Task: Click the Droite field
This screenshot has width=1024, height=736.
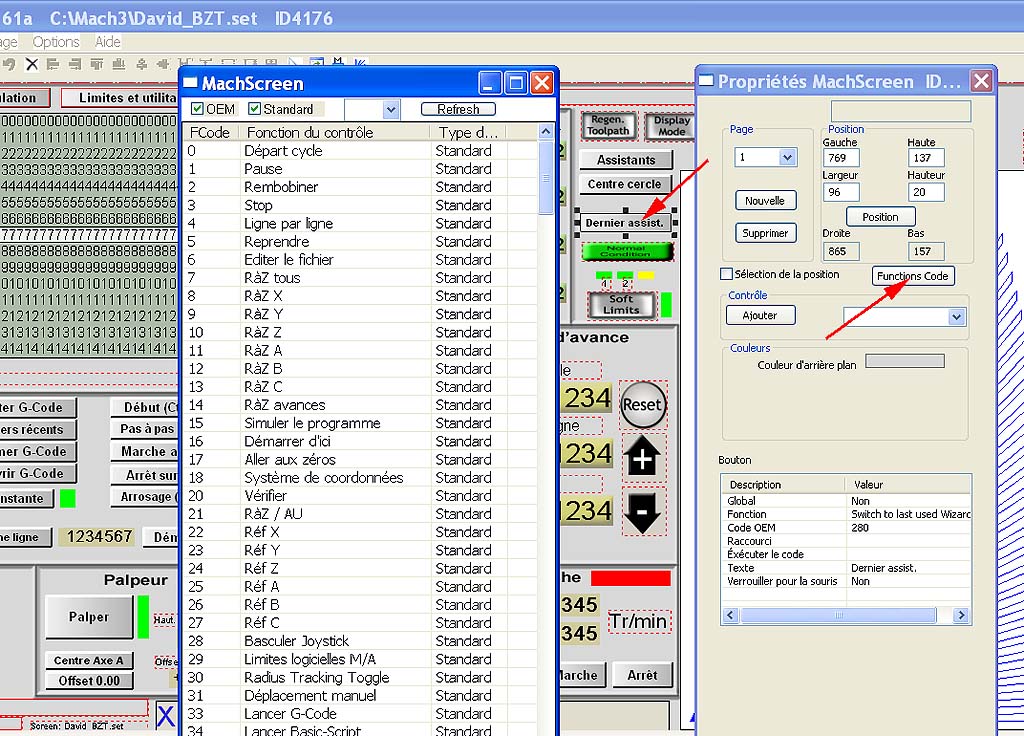Action: tap(841, 251)
